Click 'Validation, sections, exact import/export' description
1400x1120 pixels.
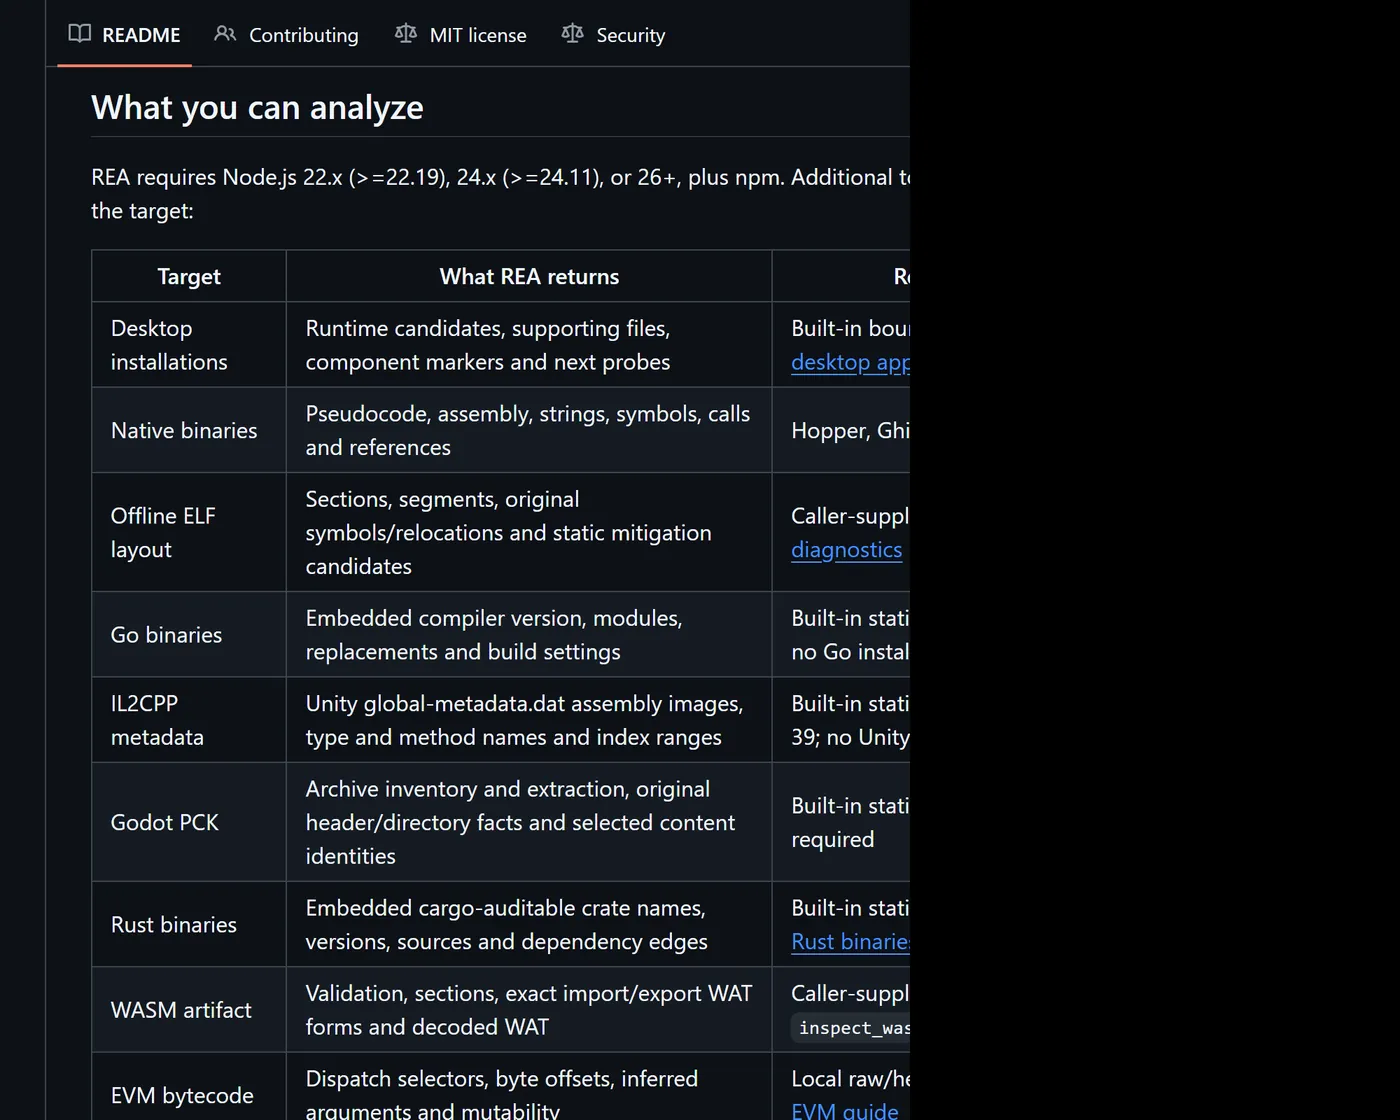[x=529, y=1010]
